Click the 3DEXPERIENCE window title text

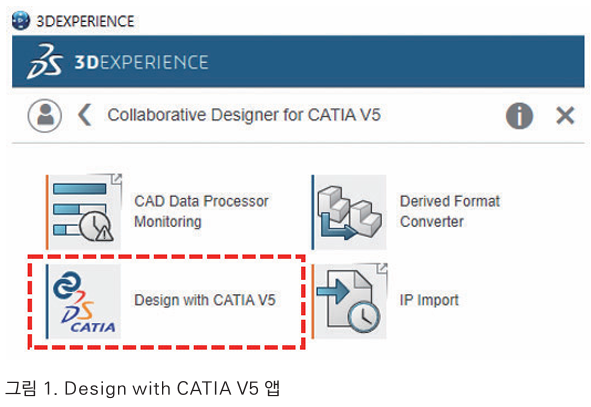85,21
